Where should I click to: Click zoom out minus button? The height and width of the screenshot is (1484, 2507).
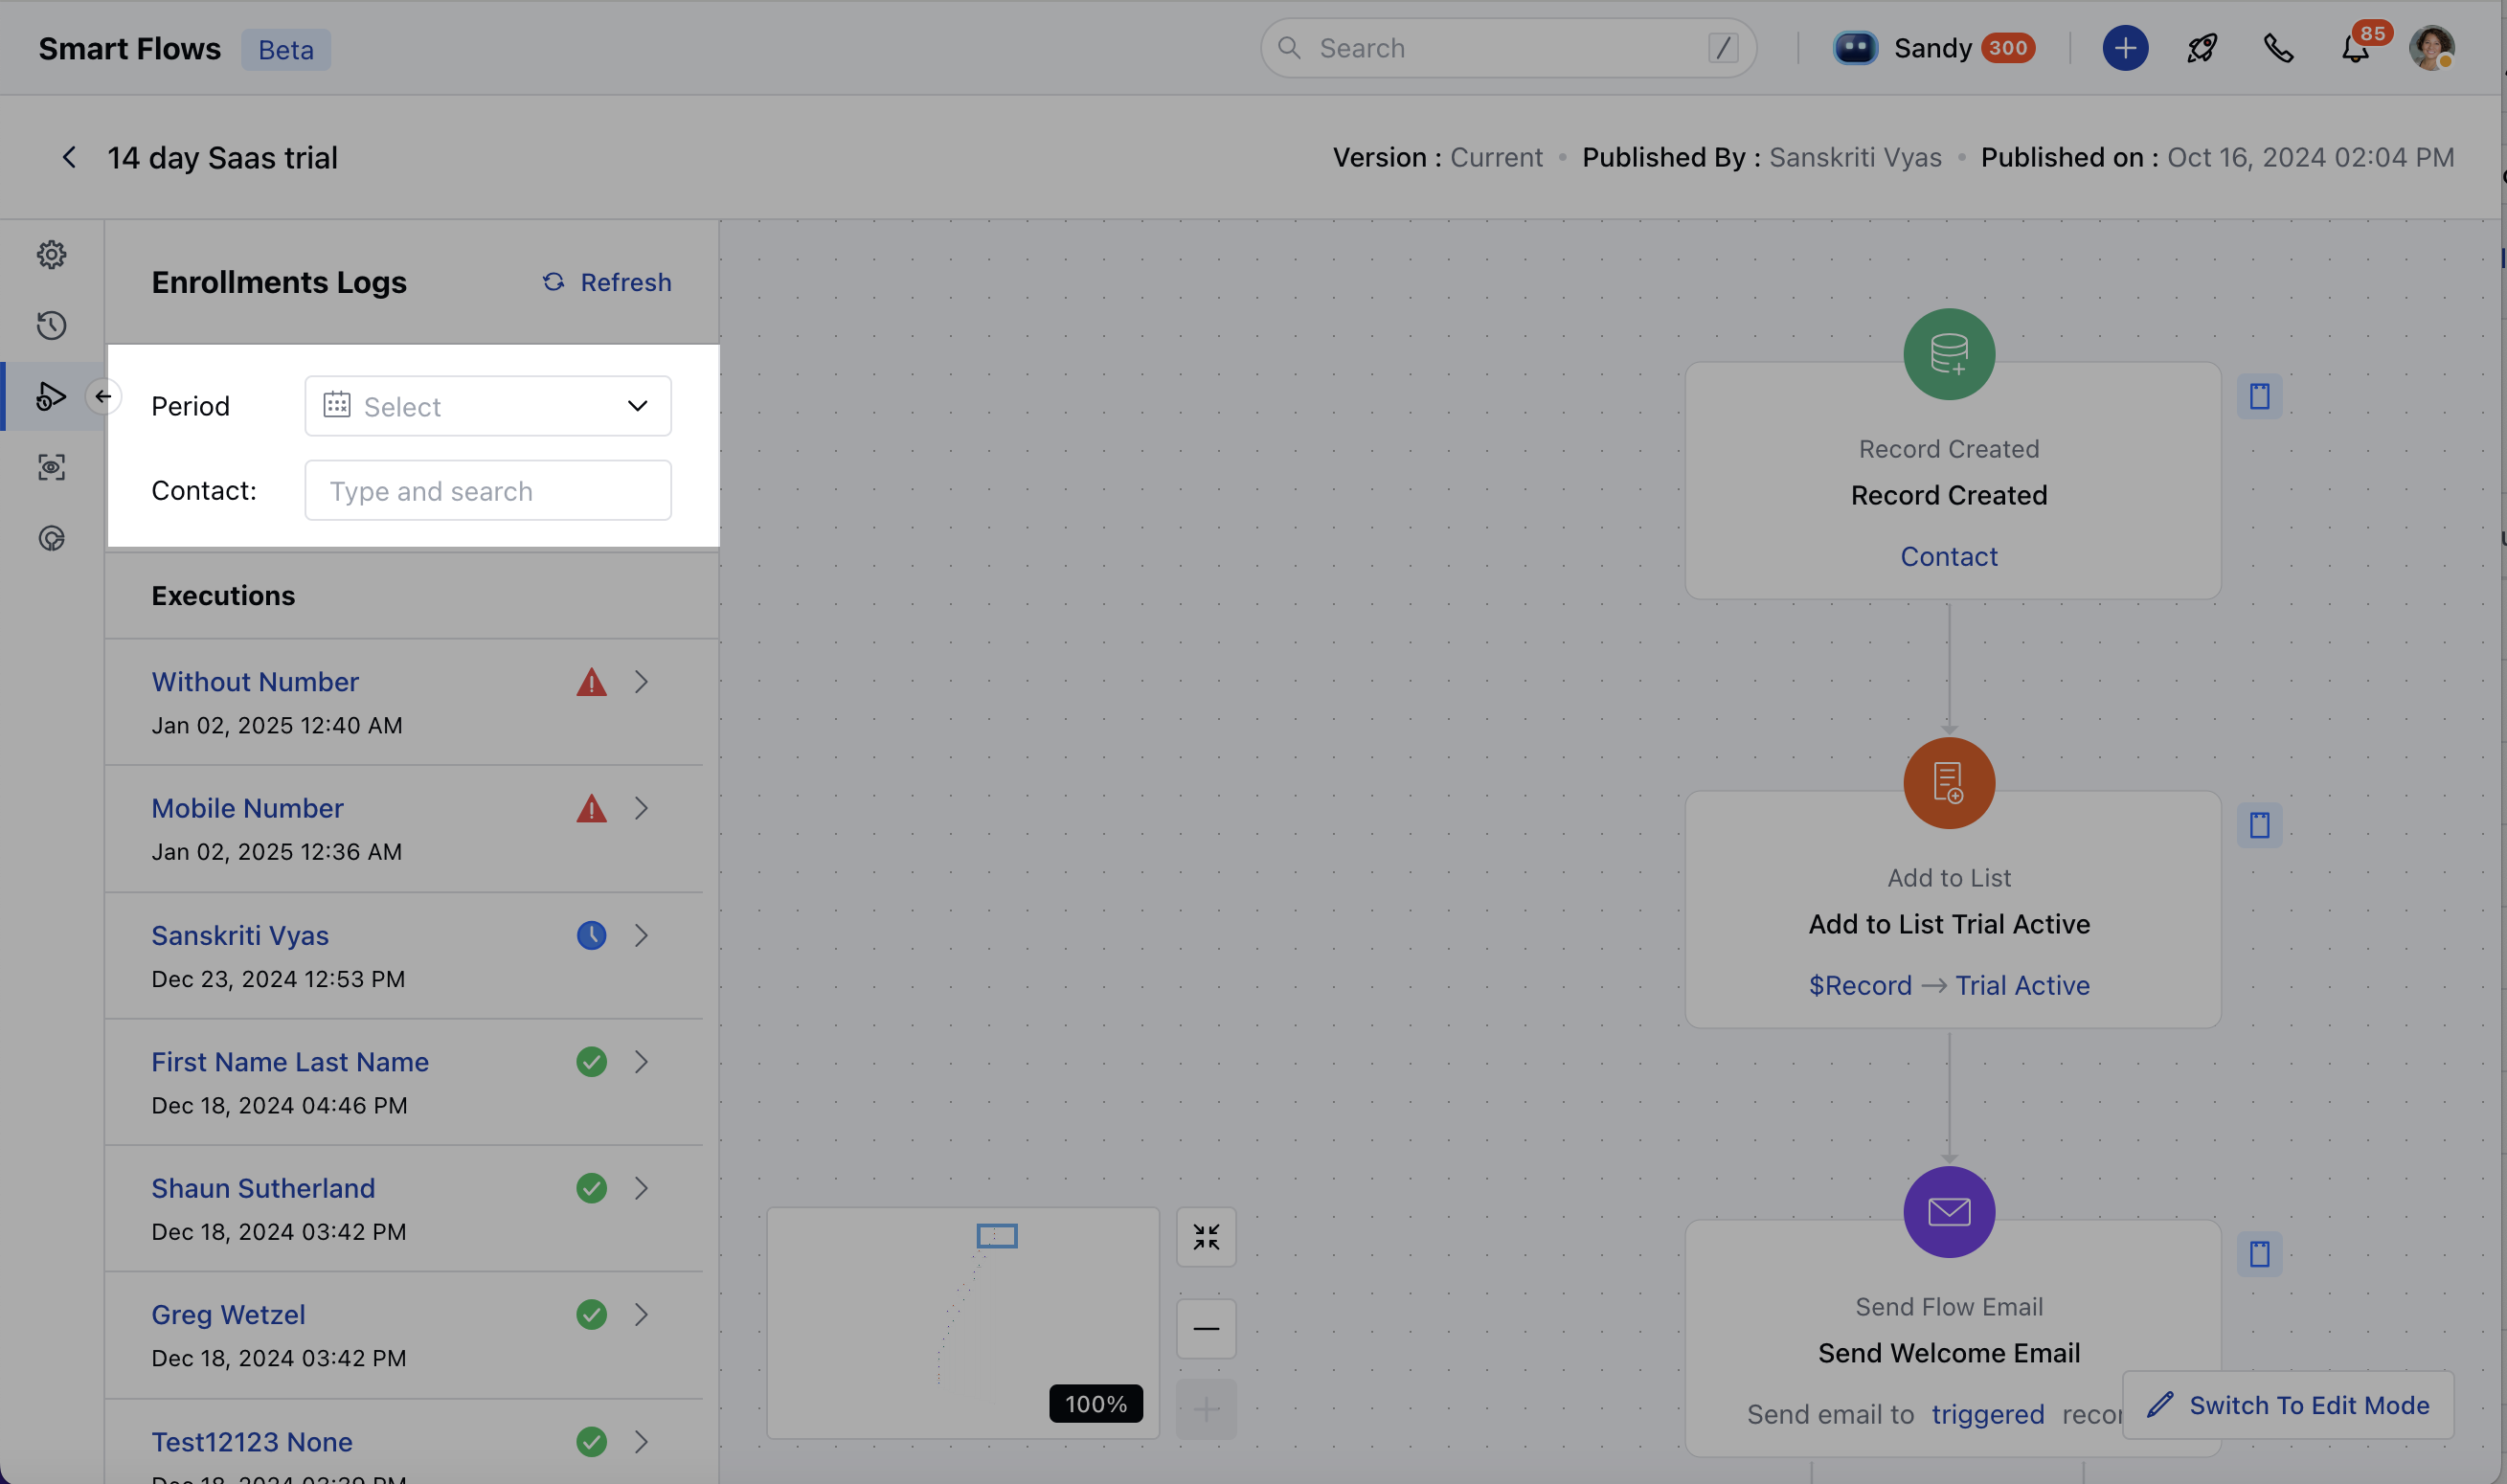[1206, 1328]
